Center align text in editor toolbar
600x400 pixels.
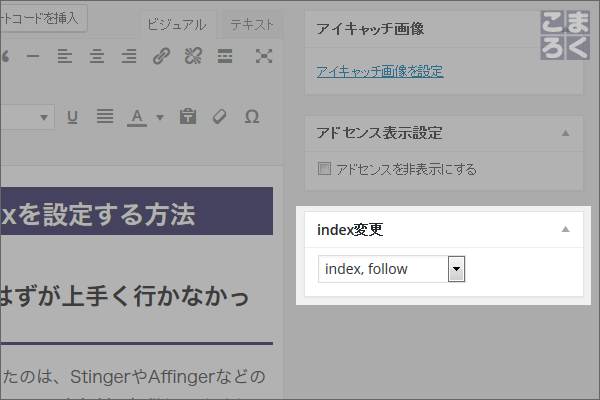pos(97,56)
